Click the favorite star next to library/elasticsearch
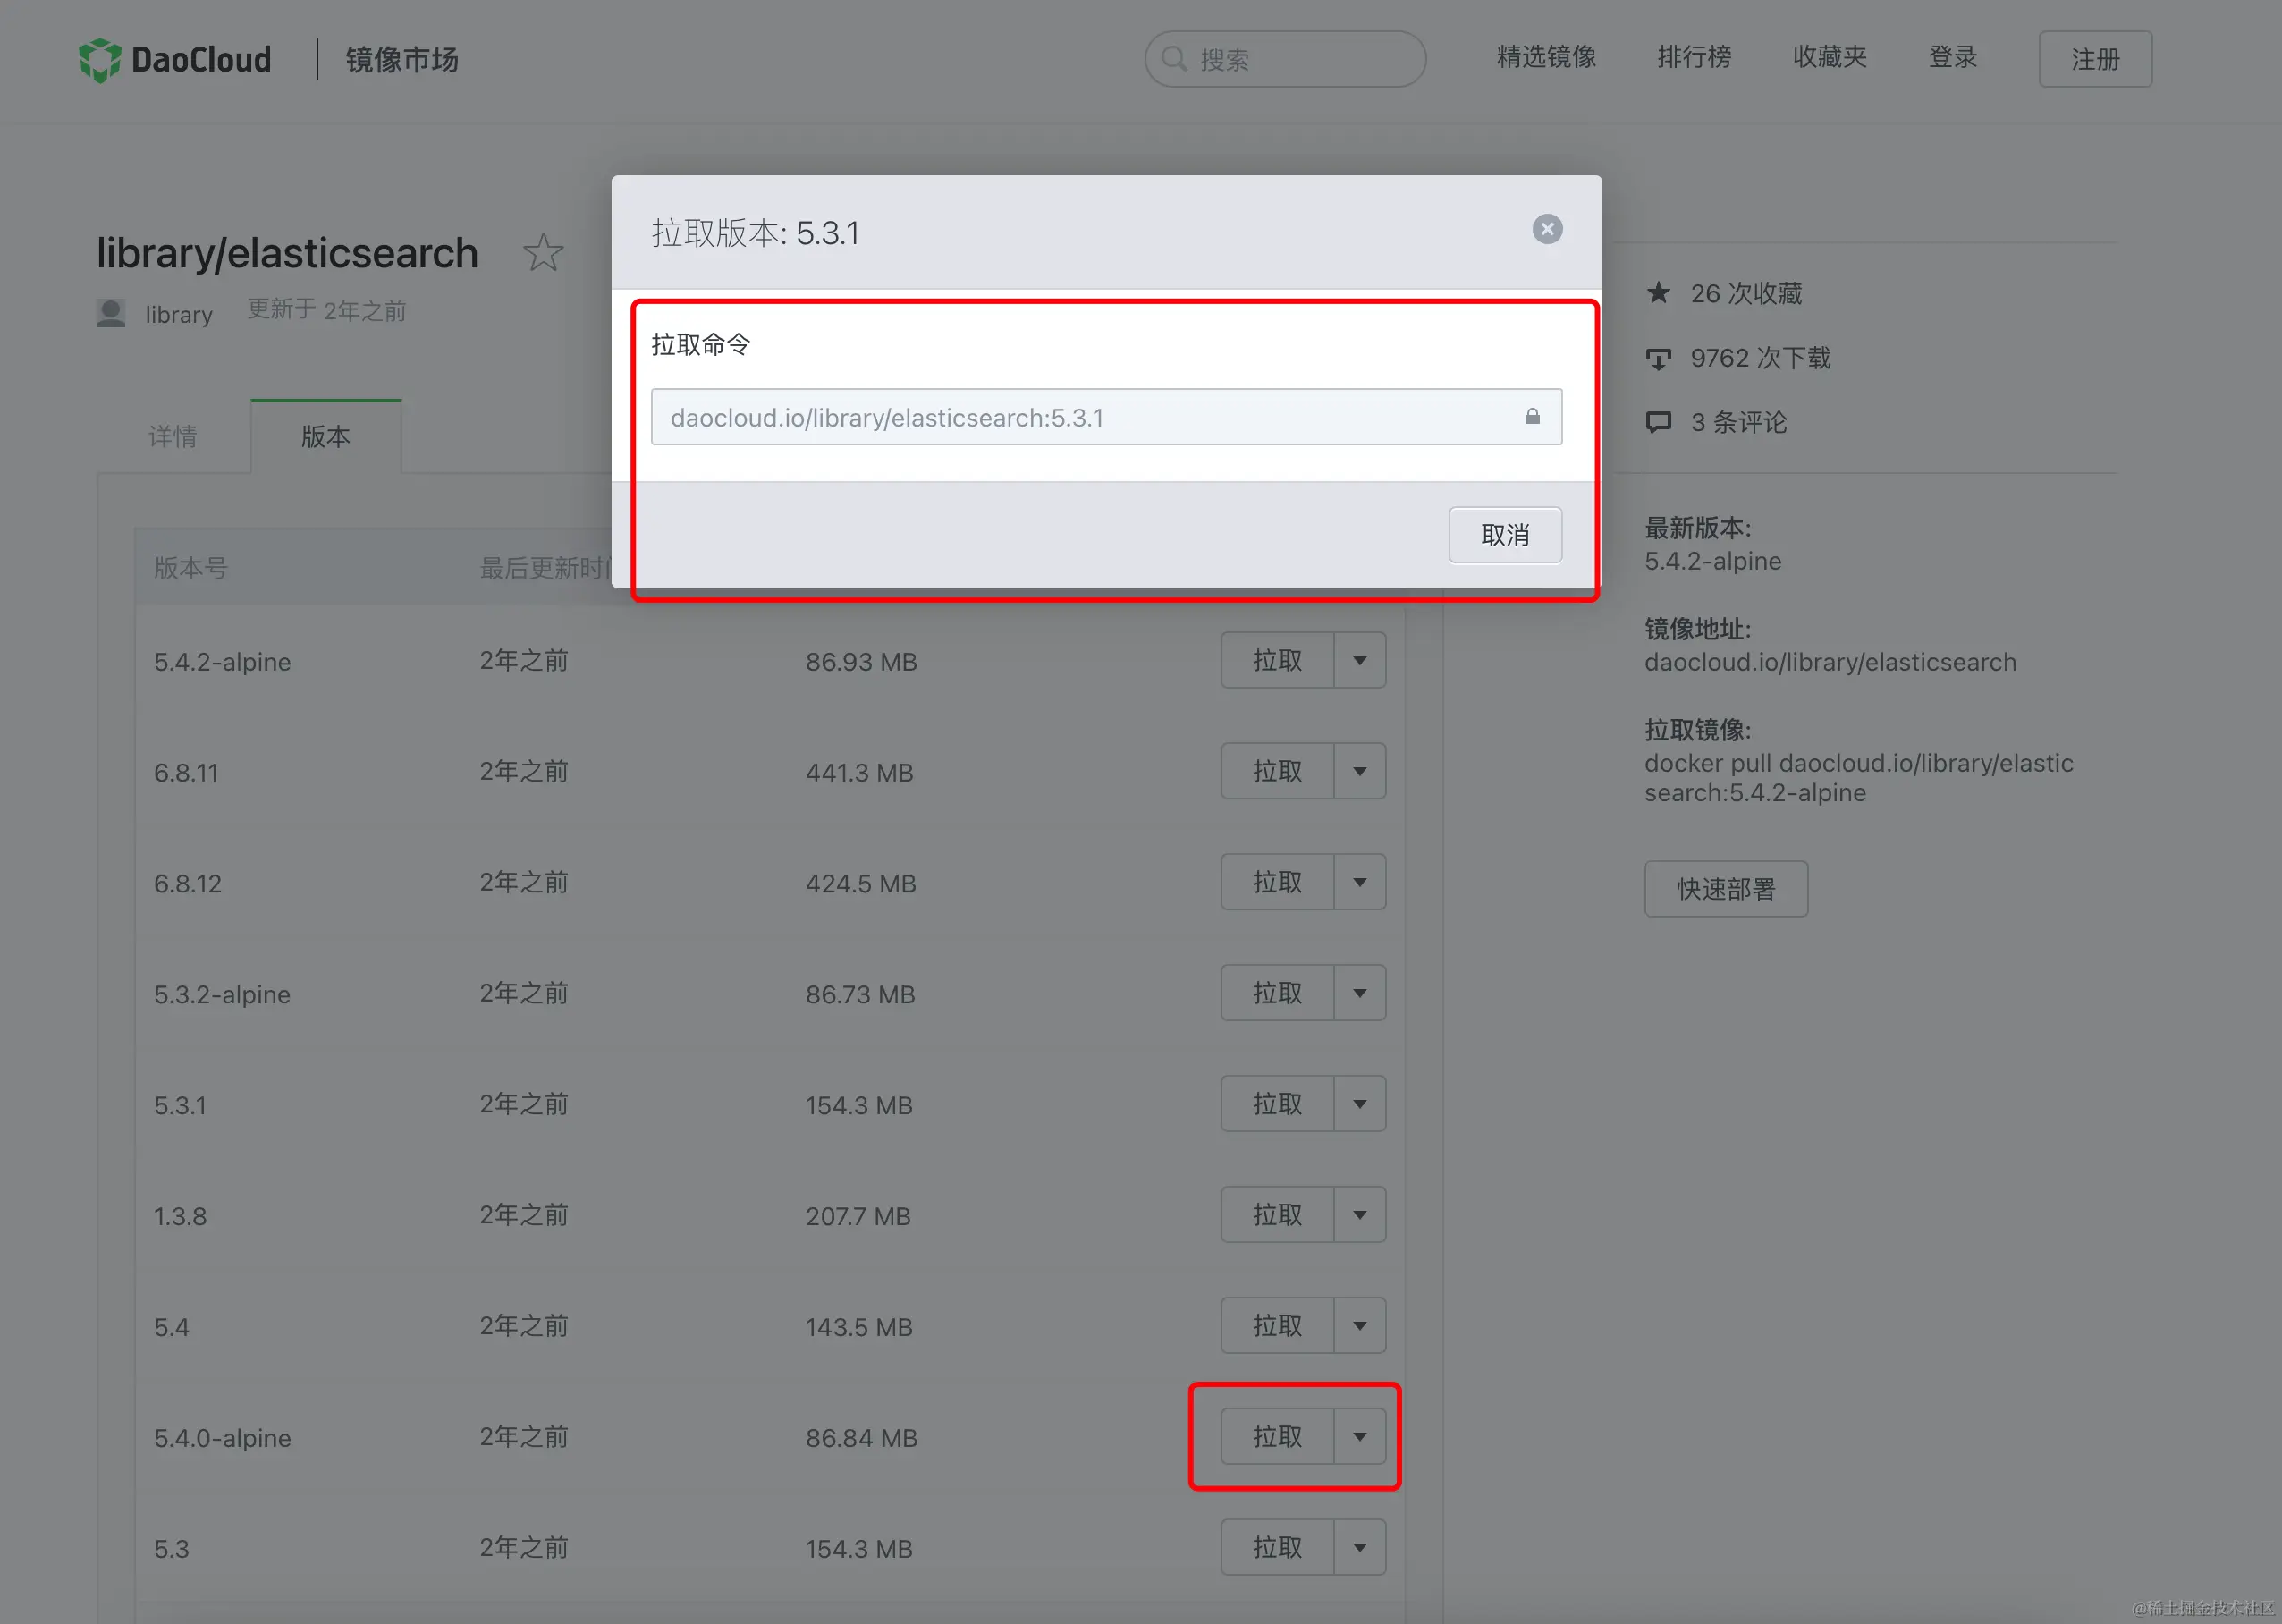 click(x=543, y=252)
